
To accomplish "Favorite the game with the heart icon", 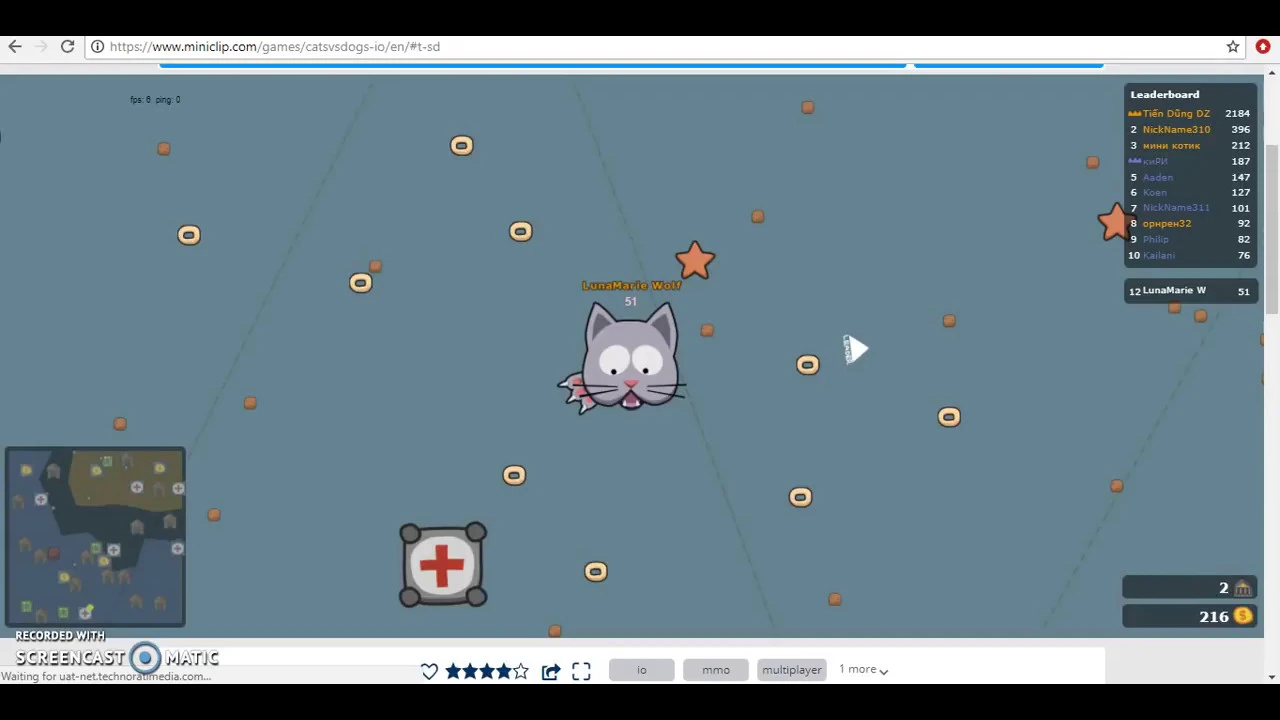I will coord(429,671).
